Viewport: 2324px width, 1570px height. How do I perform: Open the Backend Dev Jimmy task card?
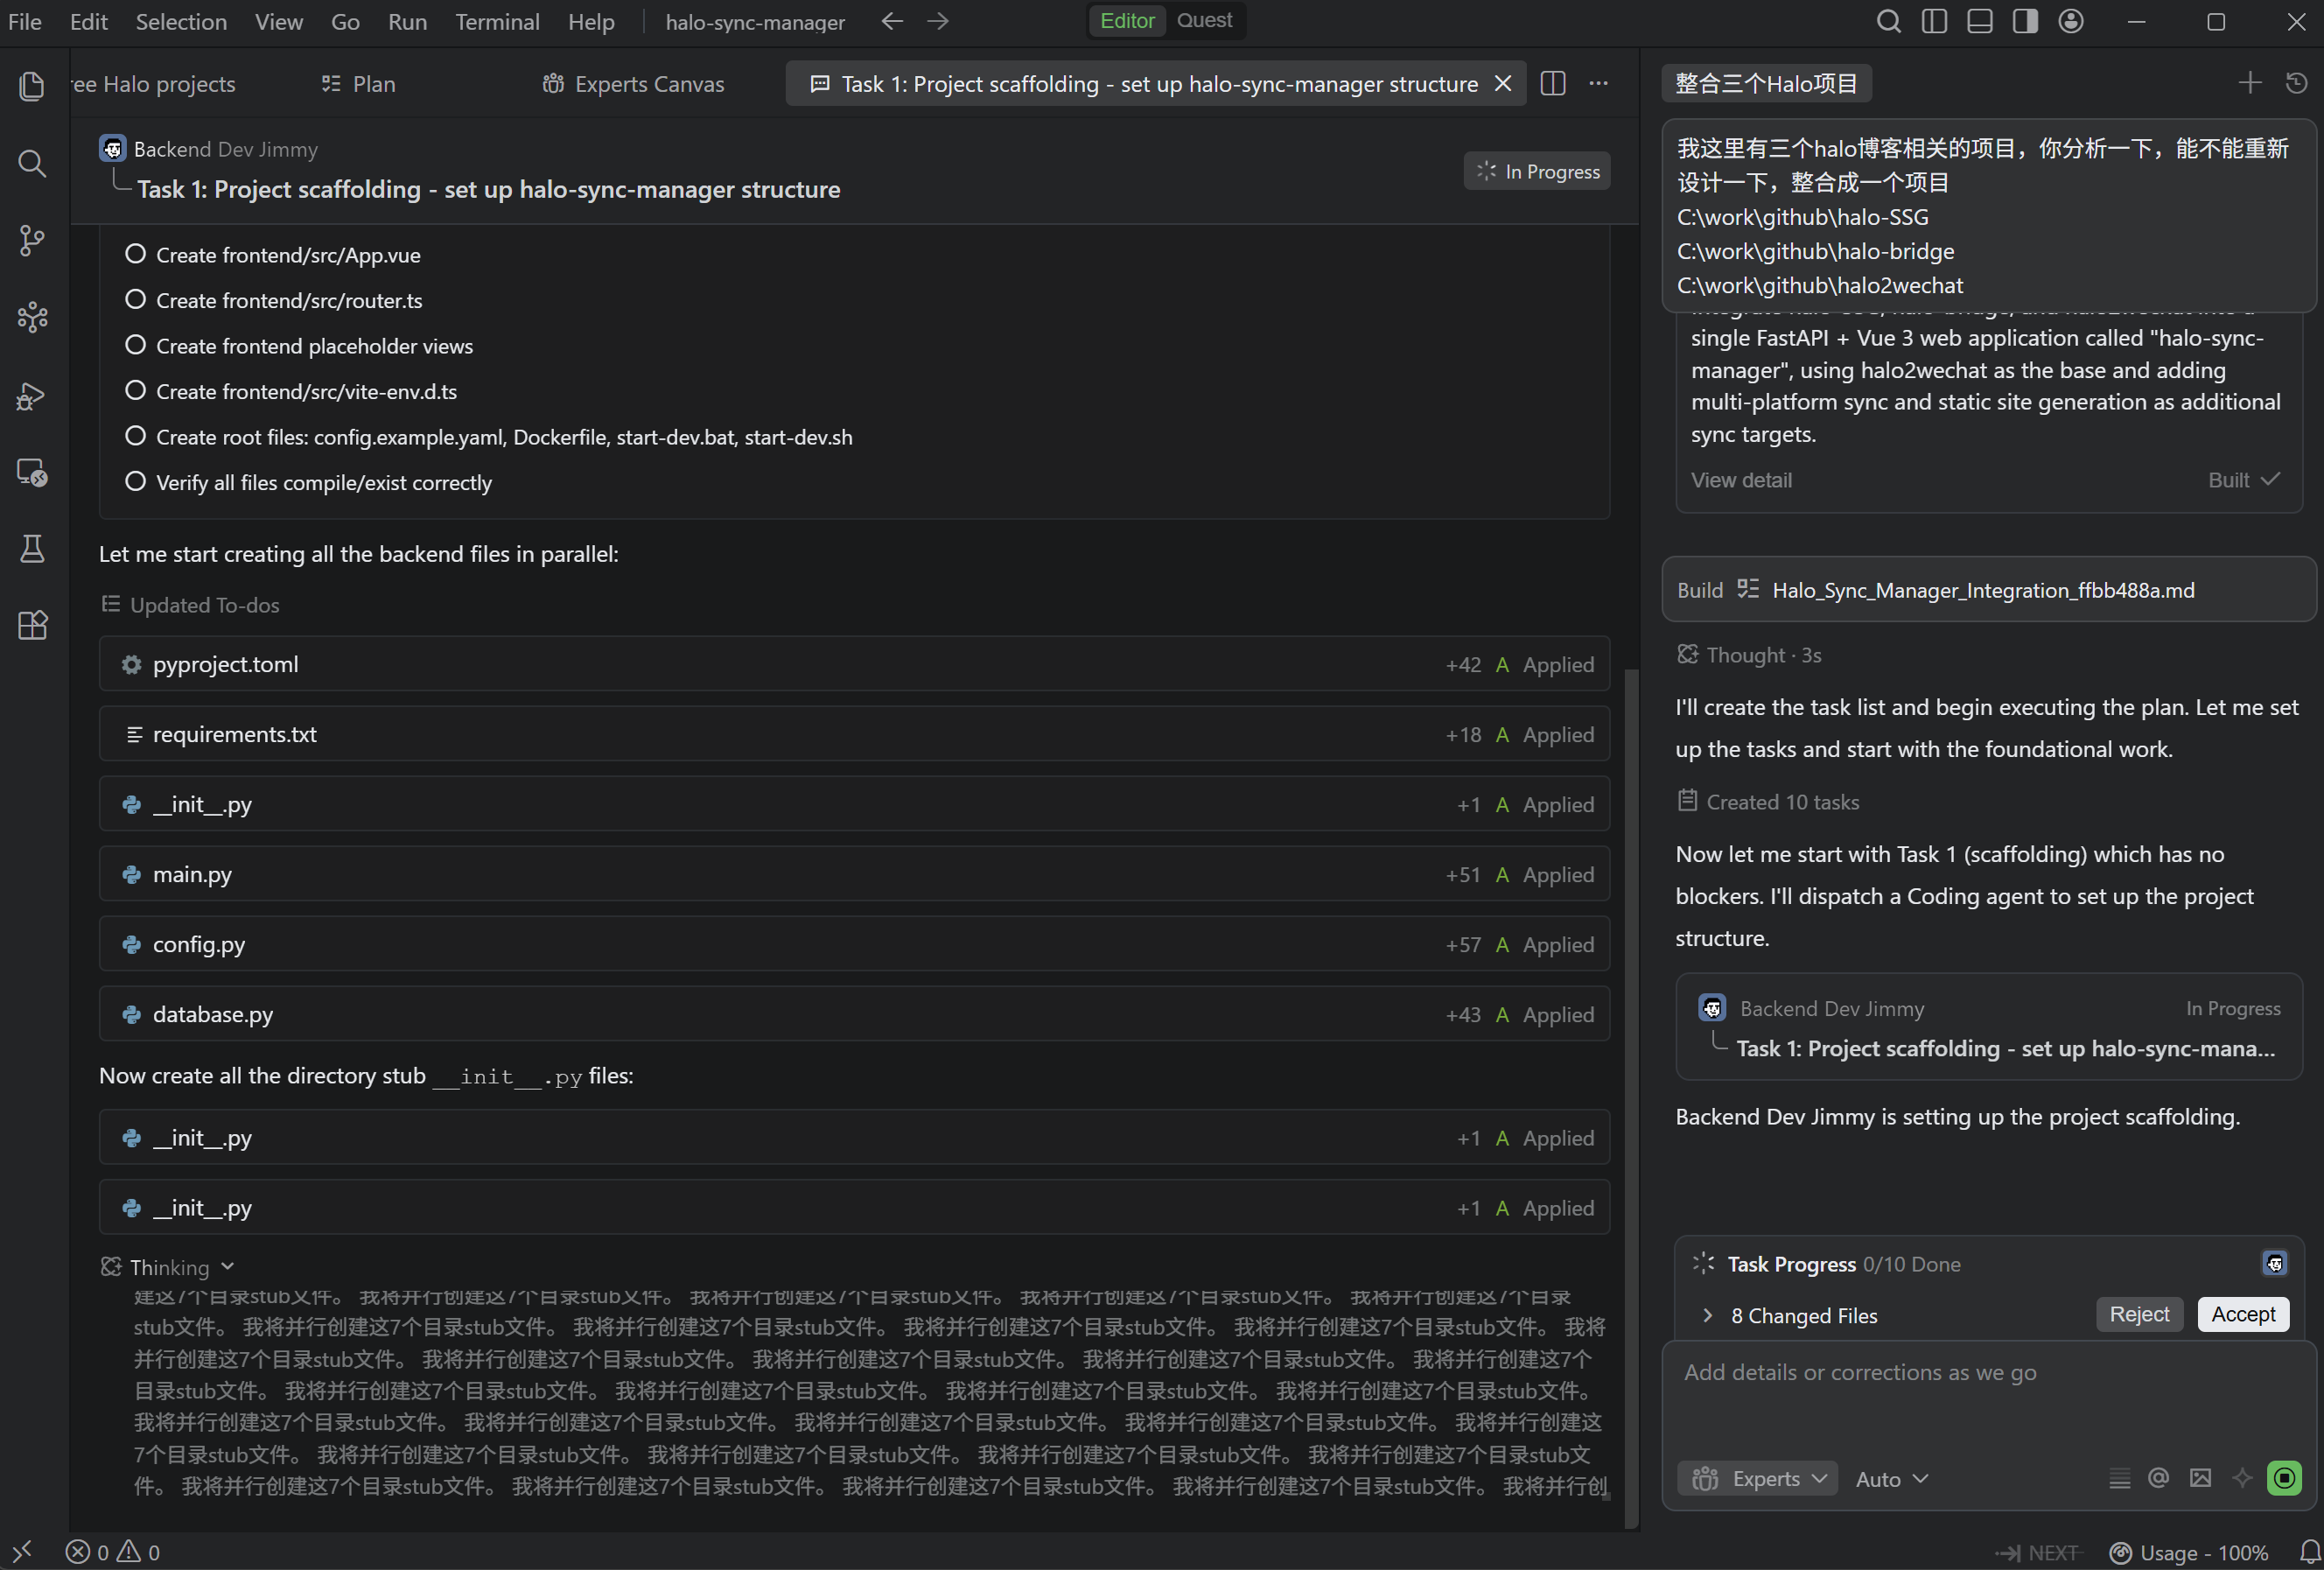click(1989, 1027)
